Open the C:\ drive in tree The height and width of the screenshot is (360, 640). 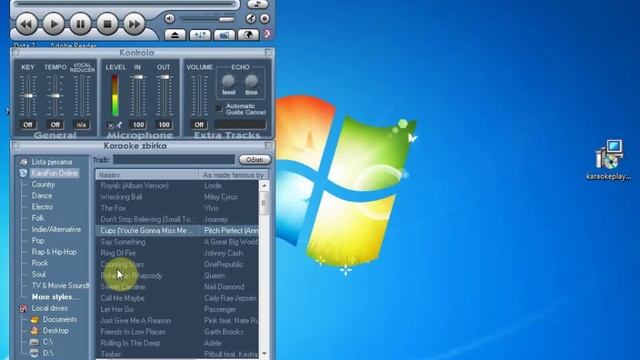click(48, 342)
